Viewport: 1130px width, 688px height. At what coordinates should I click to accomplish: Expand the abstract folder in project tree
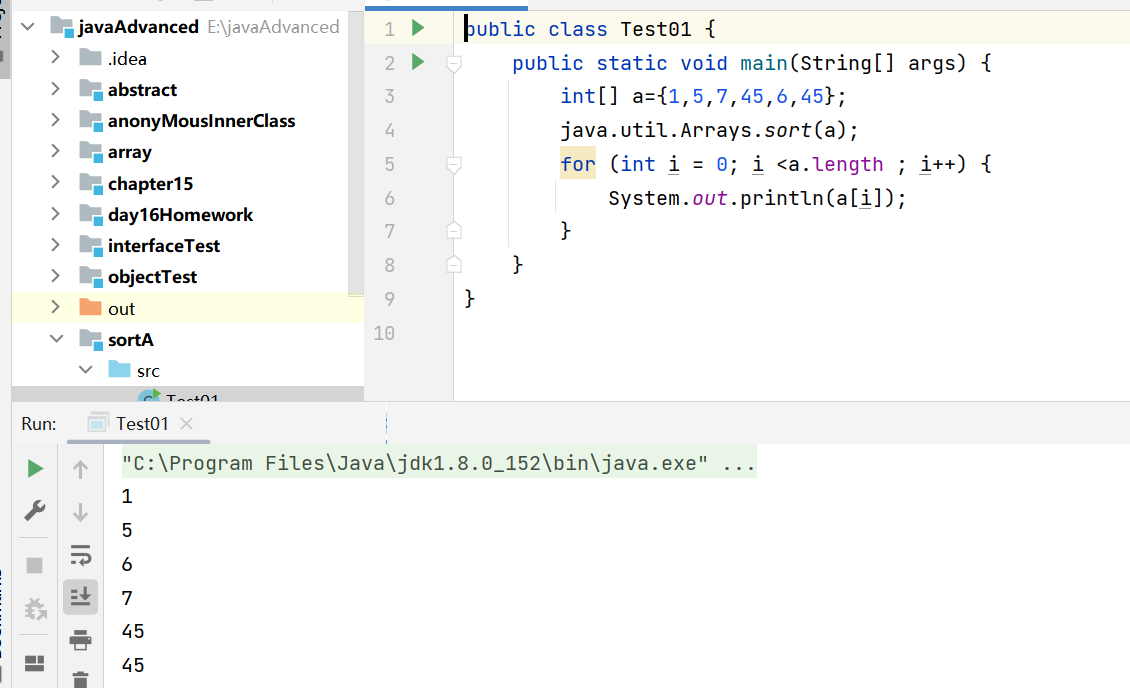coord(55,89)
